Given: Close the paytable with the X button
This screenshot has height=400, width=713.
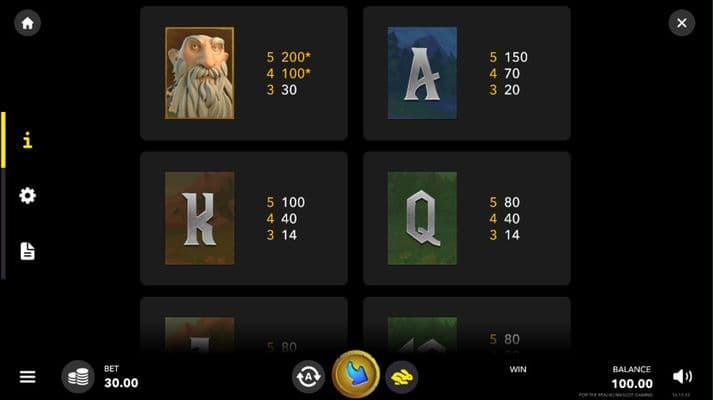Looking at the screenshot, I should (x=681, y=23).
